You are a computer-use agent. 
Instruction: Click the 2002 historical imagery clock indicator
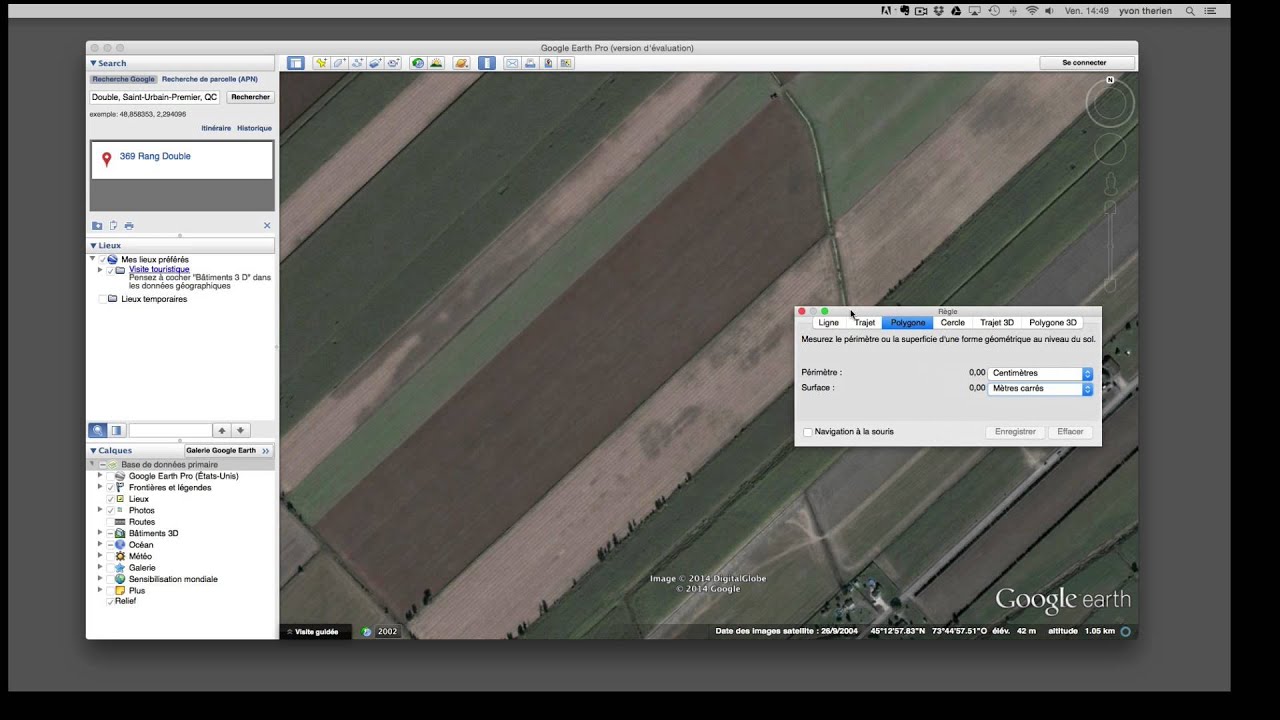point(380,632)
